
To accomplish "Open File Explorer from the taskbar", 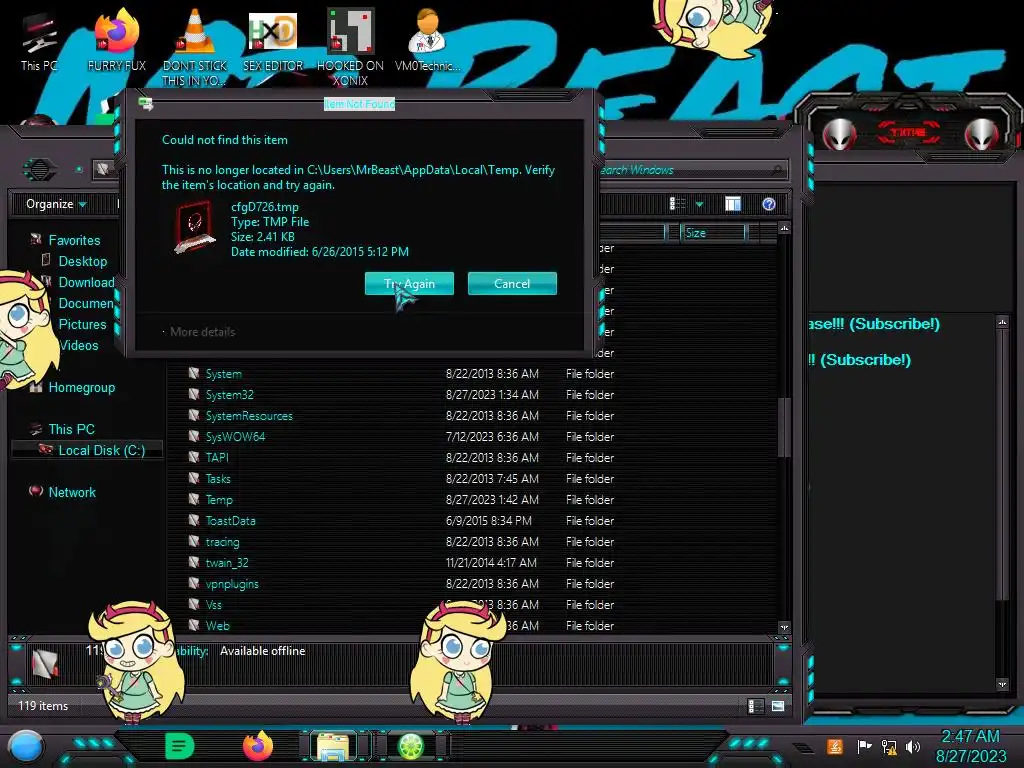I will tap(333, 747).
